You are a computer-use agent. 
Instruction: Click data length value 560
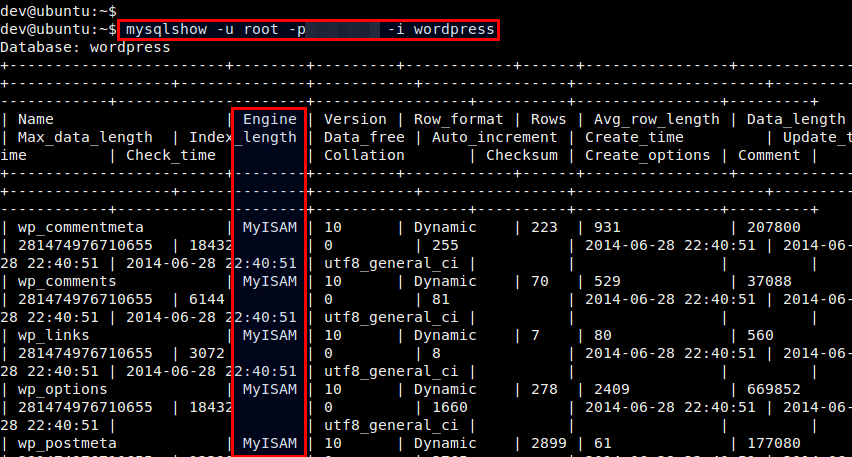760,335
